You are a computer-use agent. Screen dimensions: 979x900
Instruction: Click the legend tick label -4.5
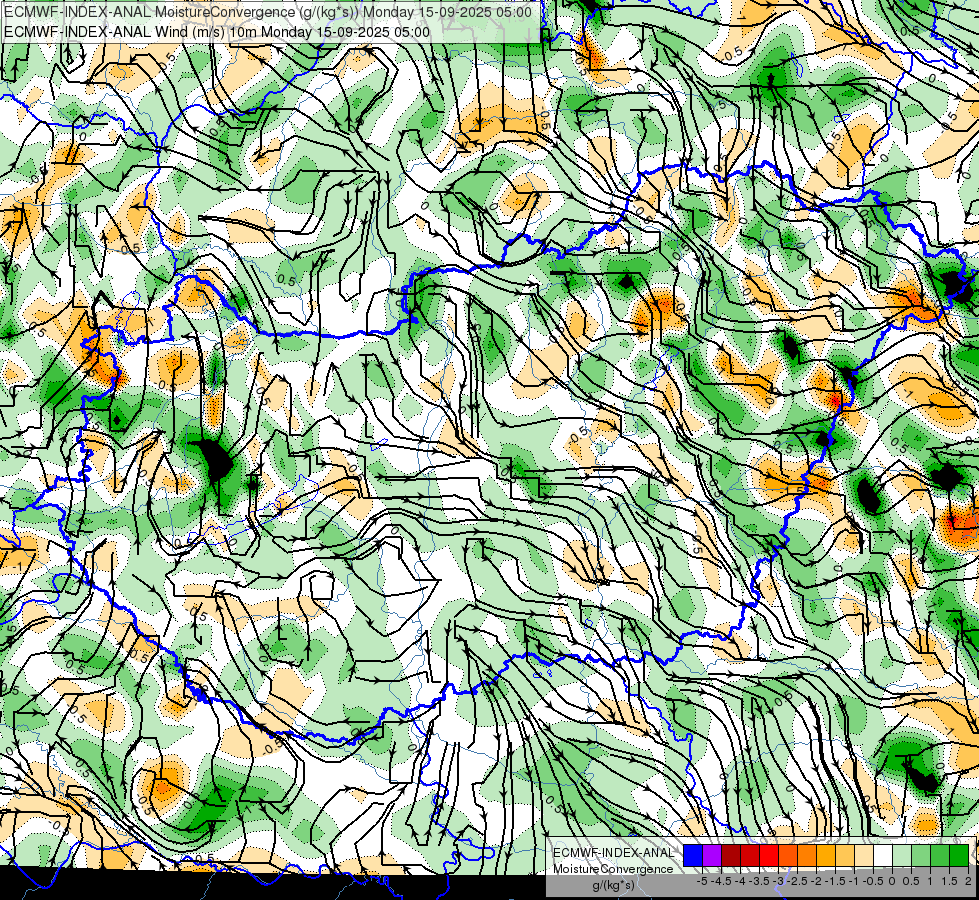(721, 881)
